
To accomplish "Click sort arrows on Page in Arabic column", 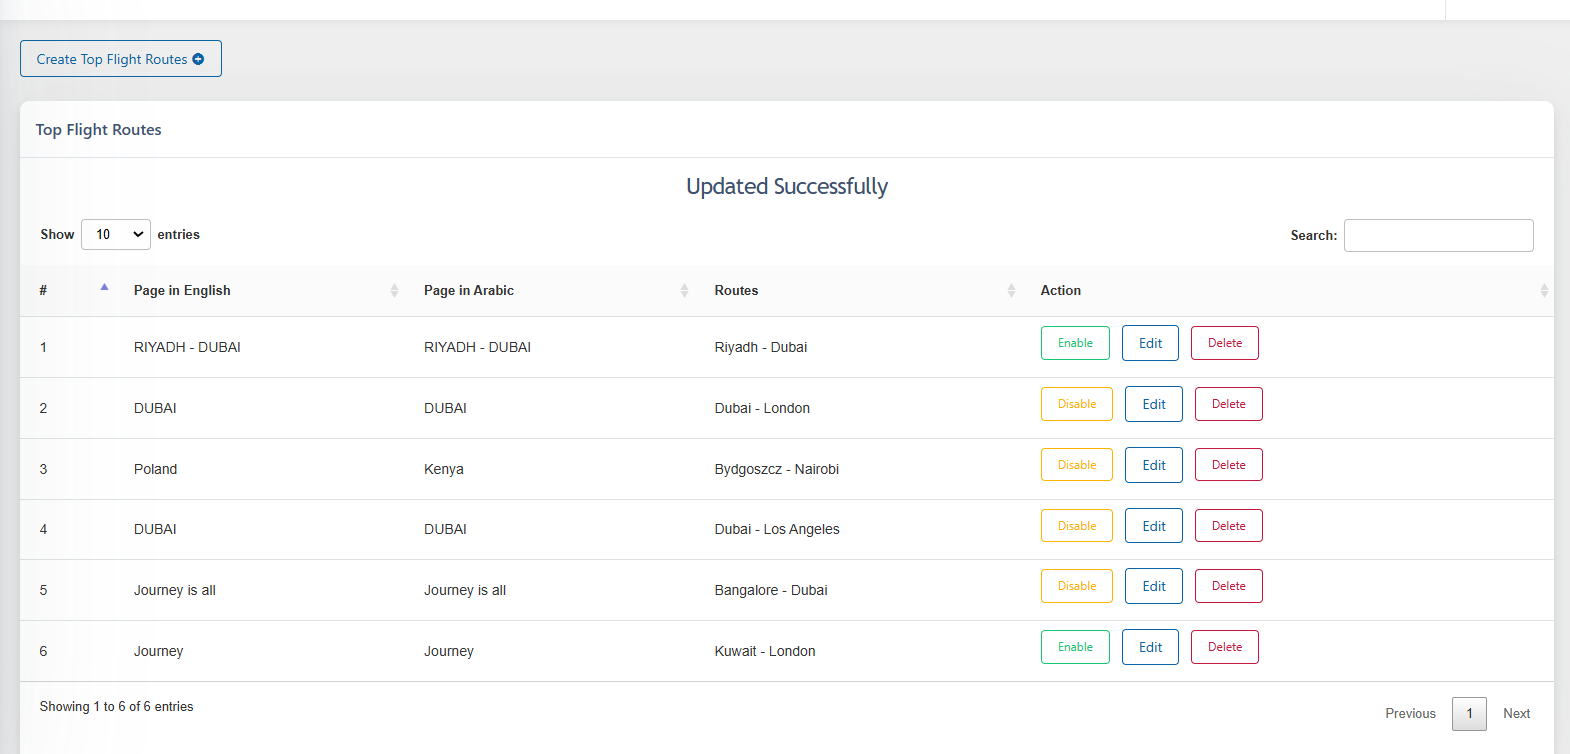I will coord(684,290).
